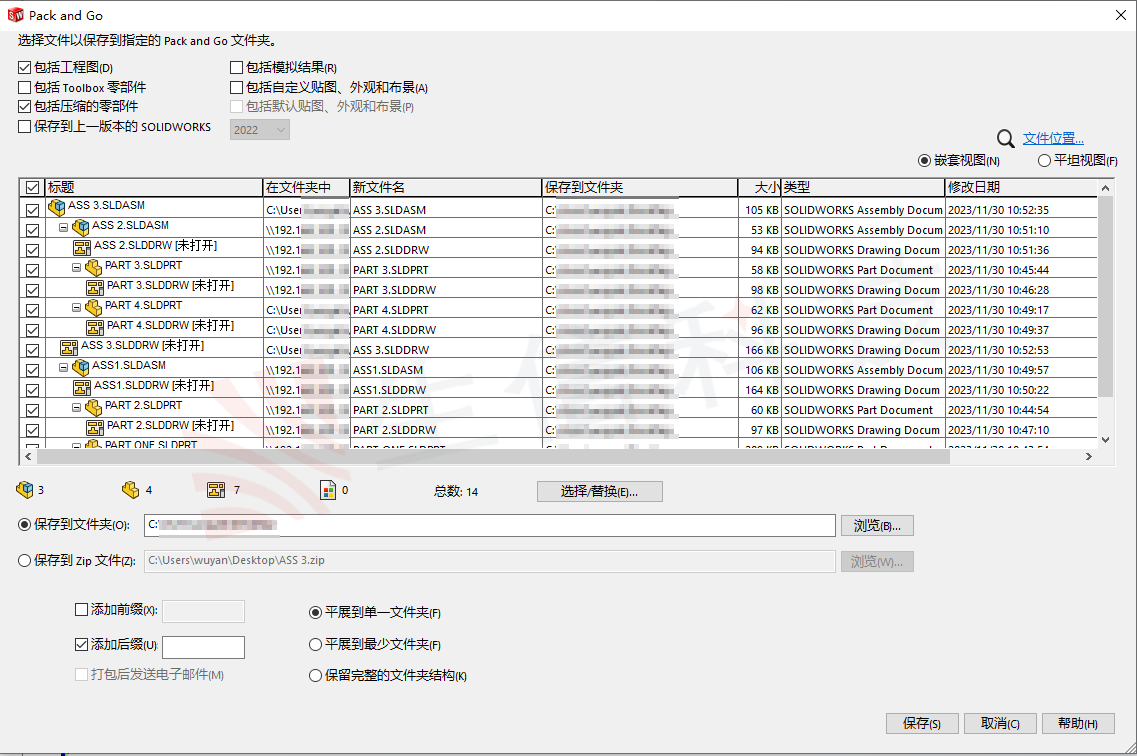Viewport: 1137px width, 756px height.
Task: Click the PART 3.SLDDRW drawing icon
Action: point(95,288)
